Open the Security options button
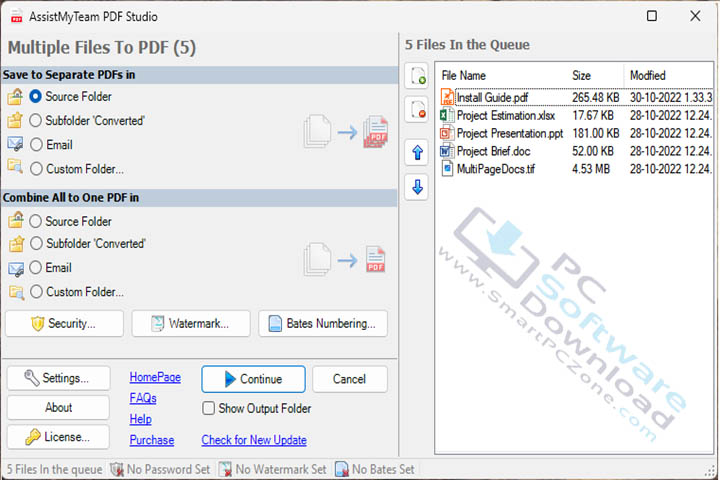The height and width of the screenshot is (480, 720). point(64,323)
